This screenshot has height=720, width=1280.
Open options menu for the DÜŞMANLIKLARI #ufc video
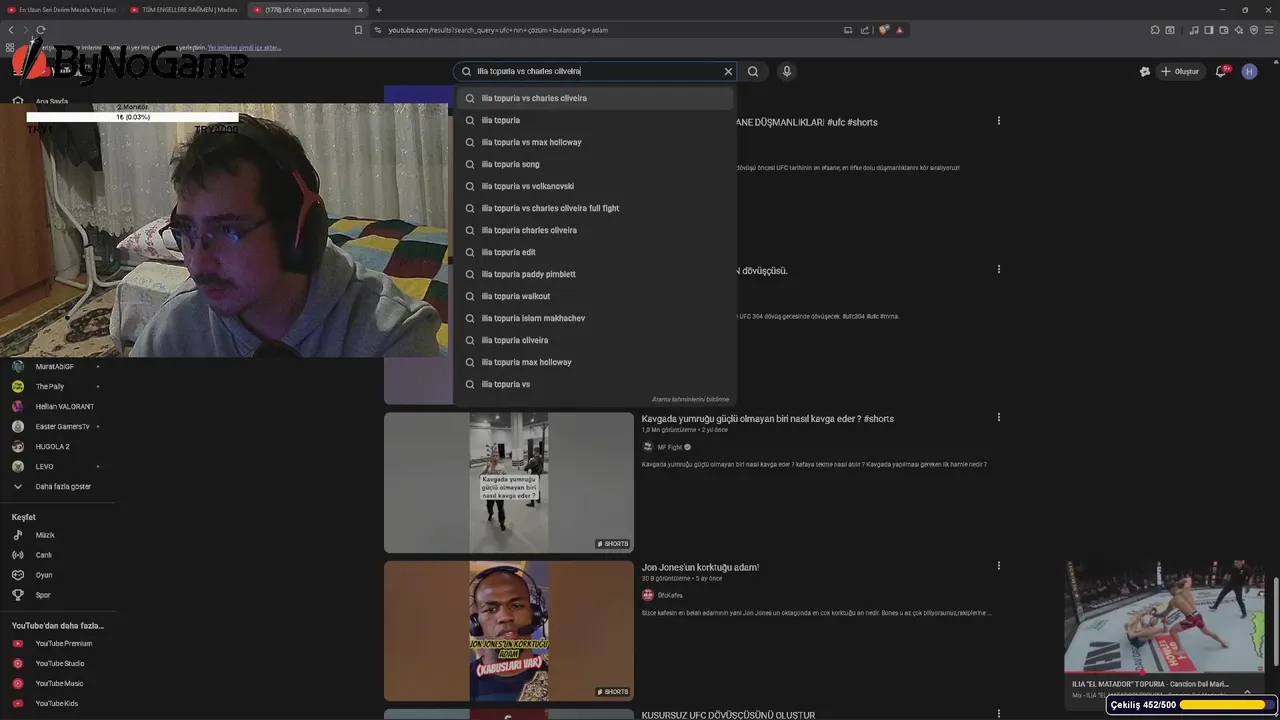[x=998, y=121]
